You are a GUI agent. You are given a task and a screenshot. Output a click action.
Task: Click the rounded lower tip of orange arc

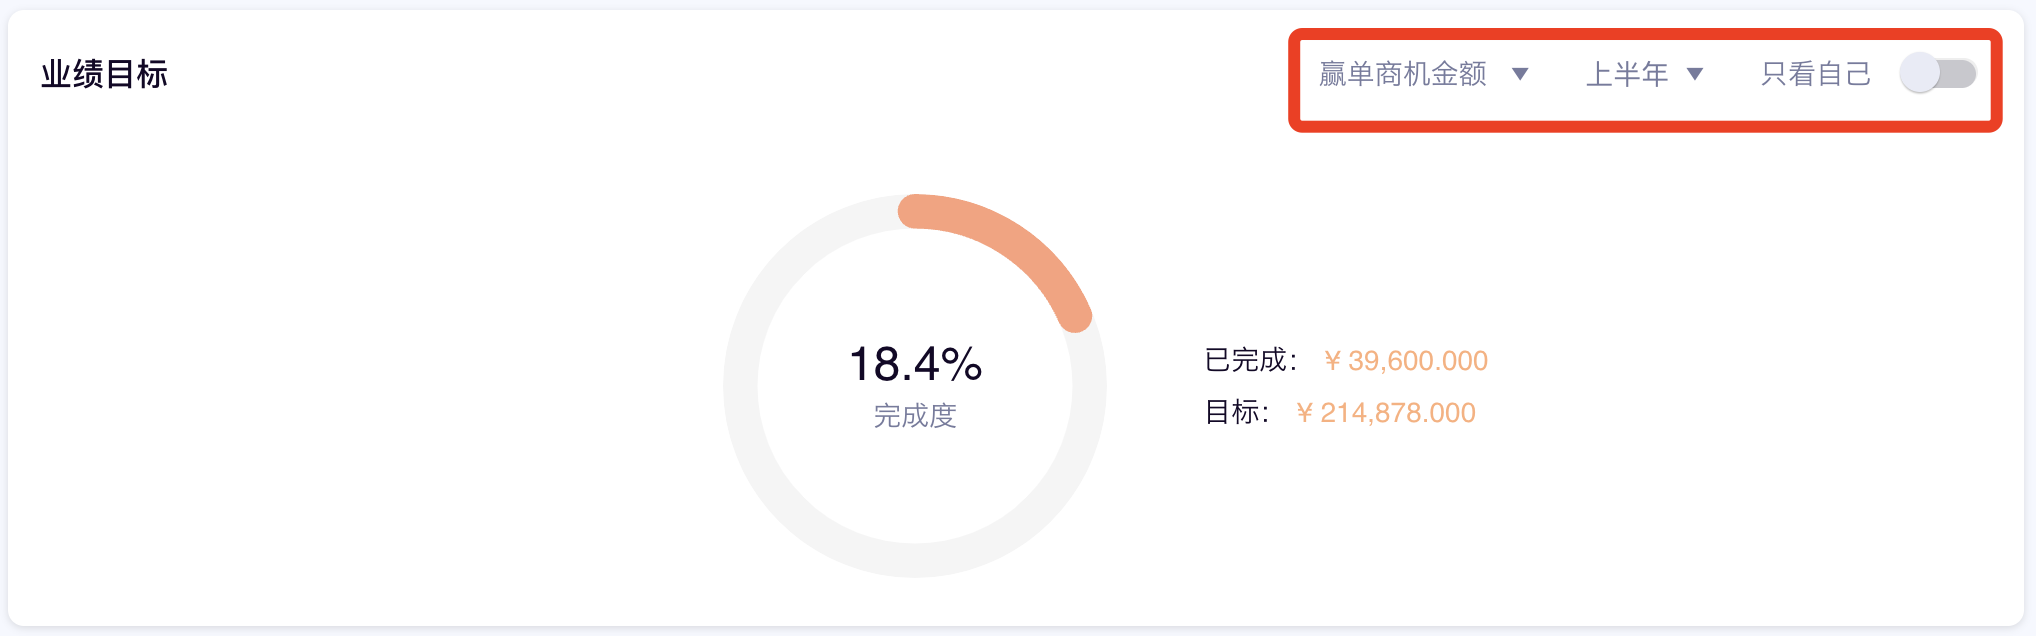(1075, 316)
